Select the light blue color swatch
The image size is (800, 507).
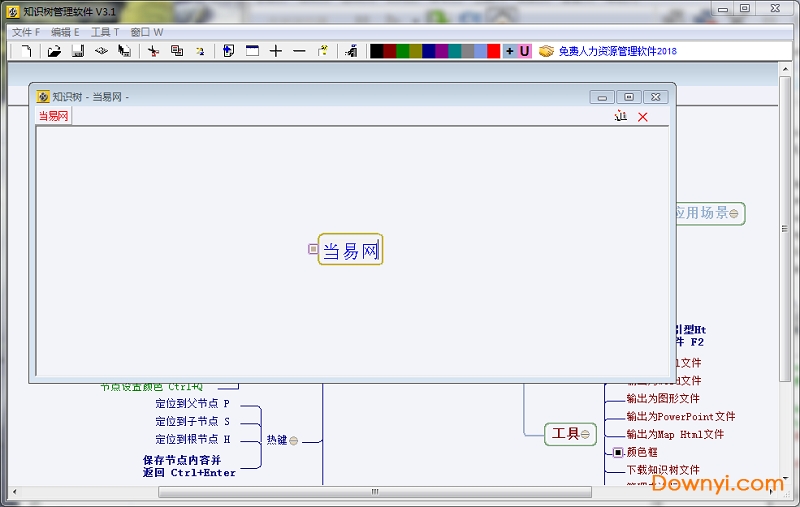click(x=481, y=51)
